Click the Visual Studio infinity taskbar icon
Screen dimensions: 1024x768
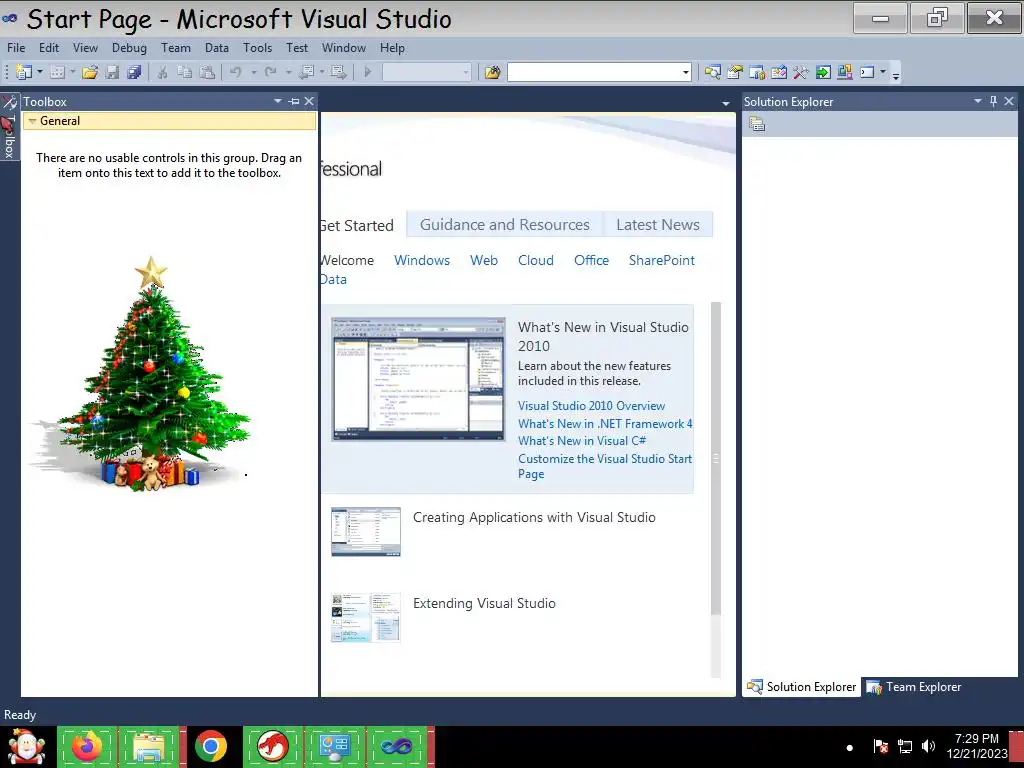[396, 746]
